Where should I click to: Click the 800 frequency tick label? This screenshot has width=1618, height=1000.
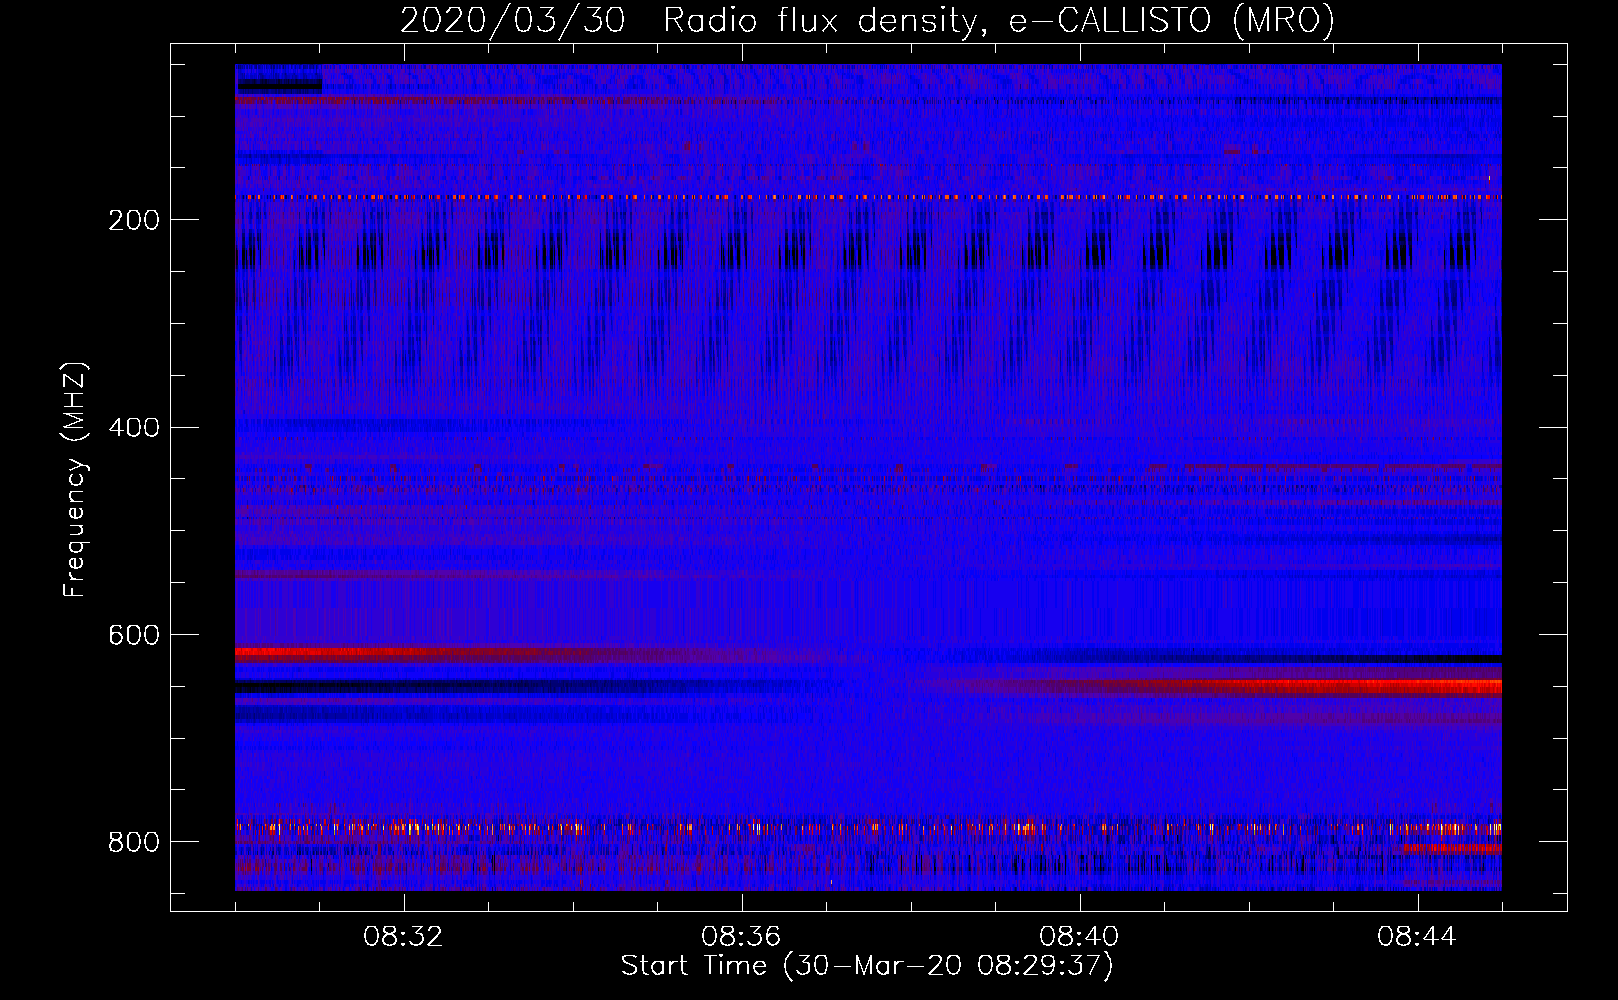134,842
